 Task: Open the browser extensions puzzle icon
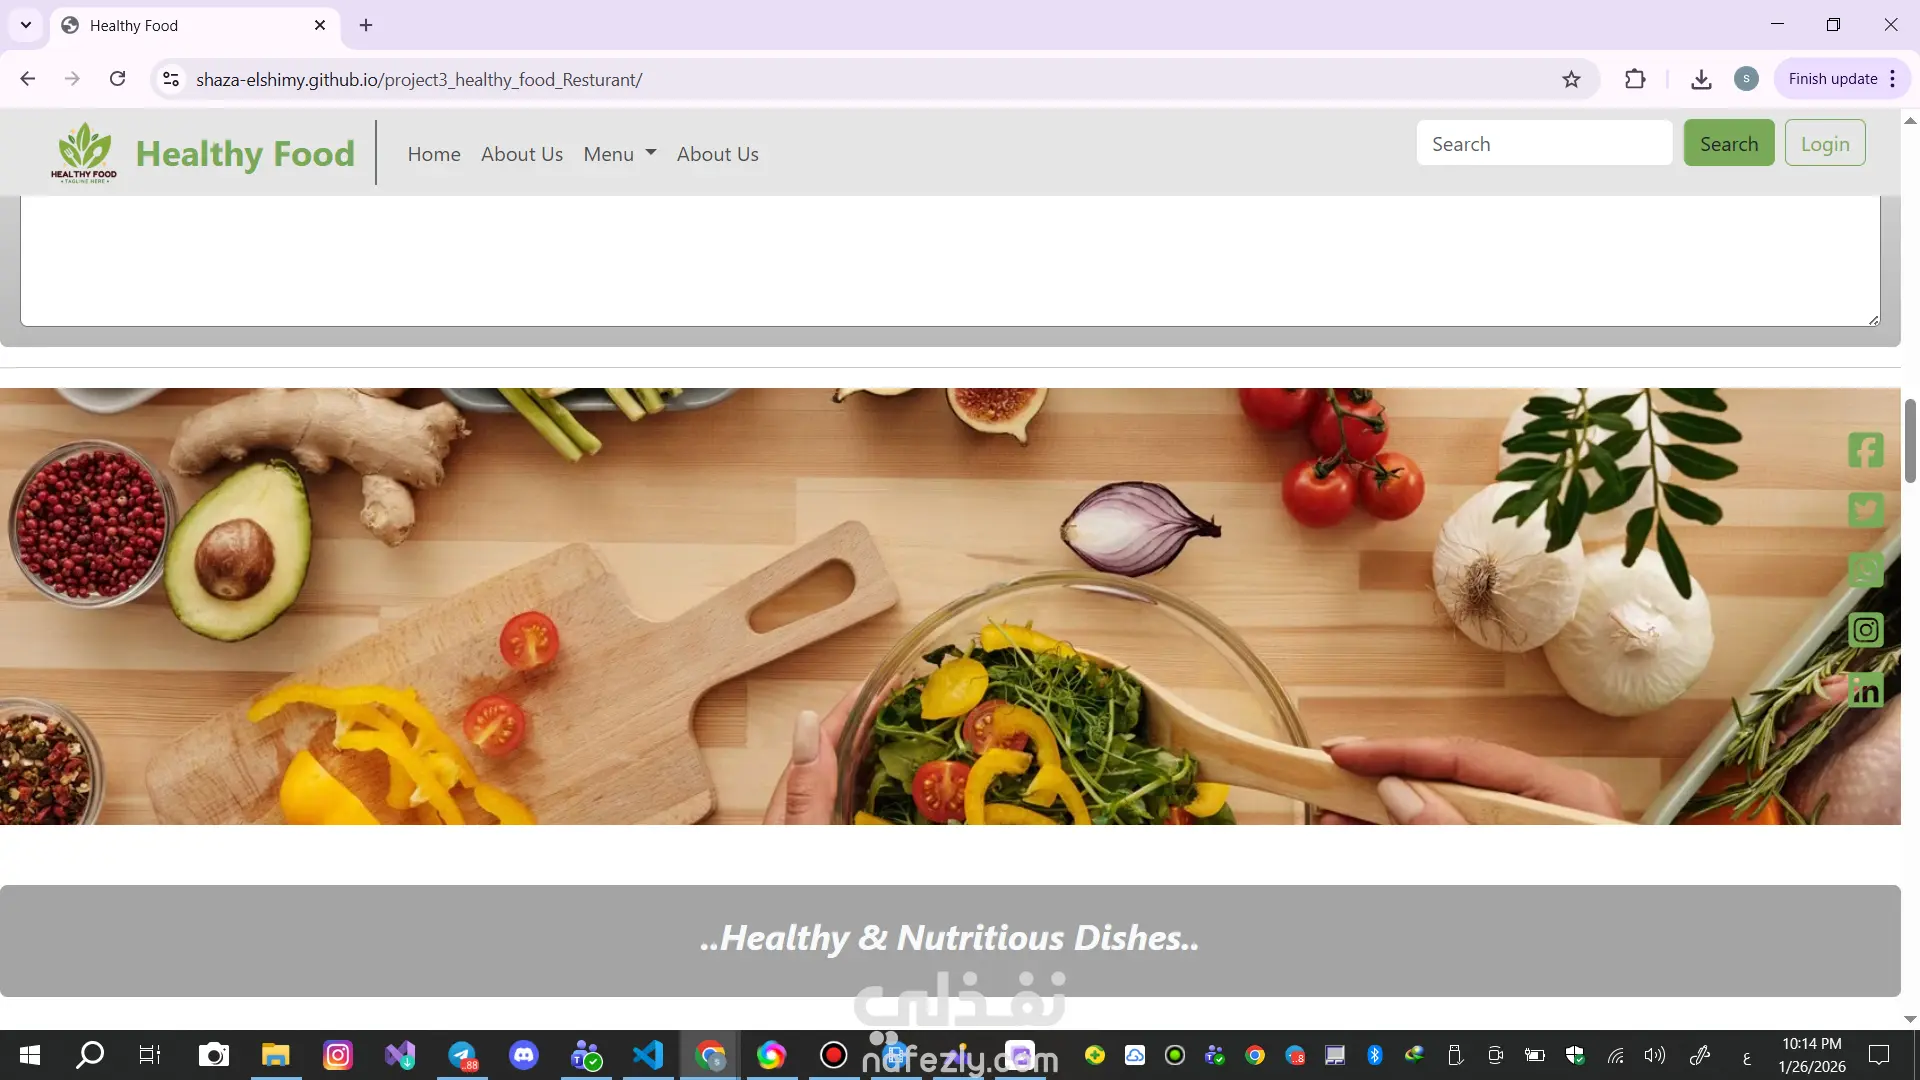1635,79
